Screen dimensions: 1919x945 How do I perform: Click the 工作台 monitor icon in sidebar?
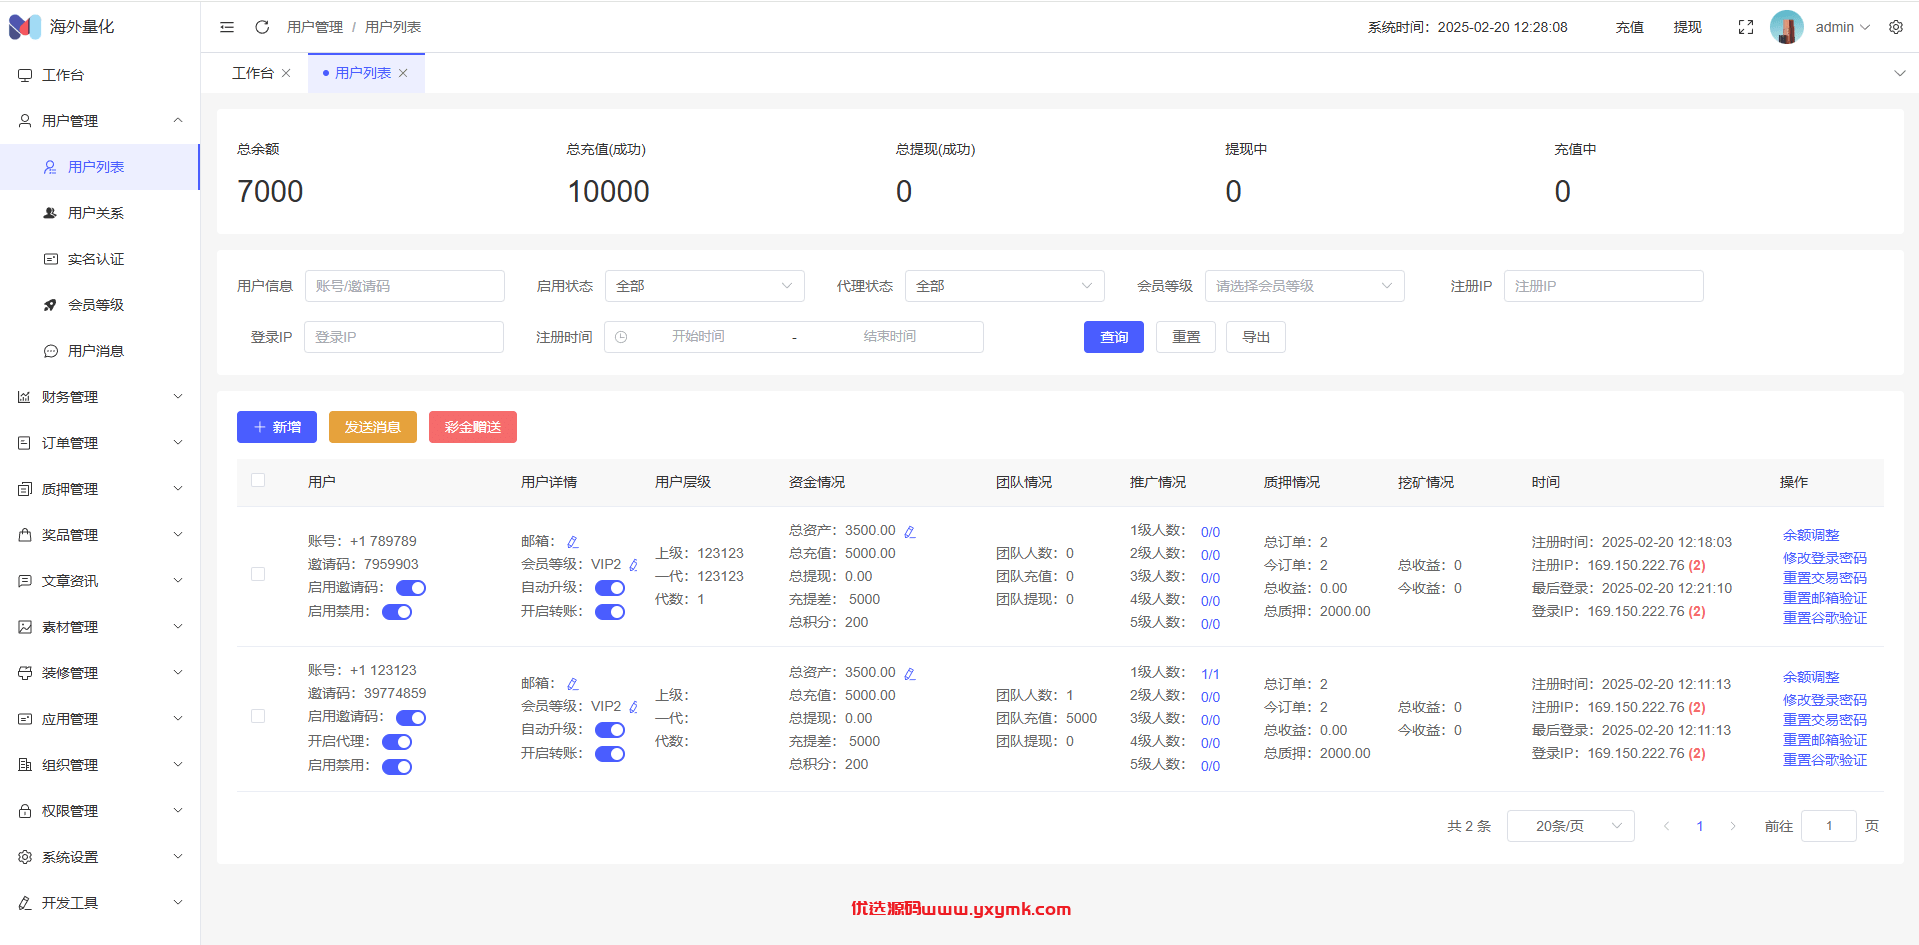25,75
